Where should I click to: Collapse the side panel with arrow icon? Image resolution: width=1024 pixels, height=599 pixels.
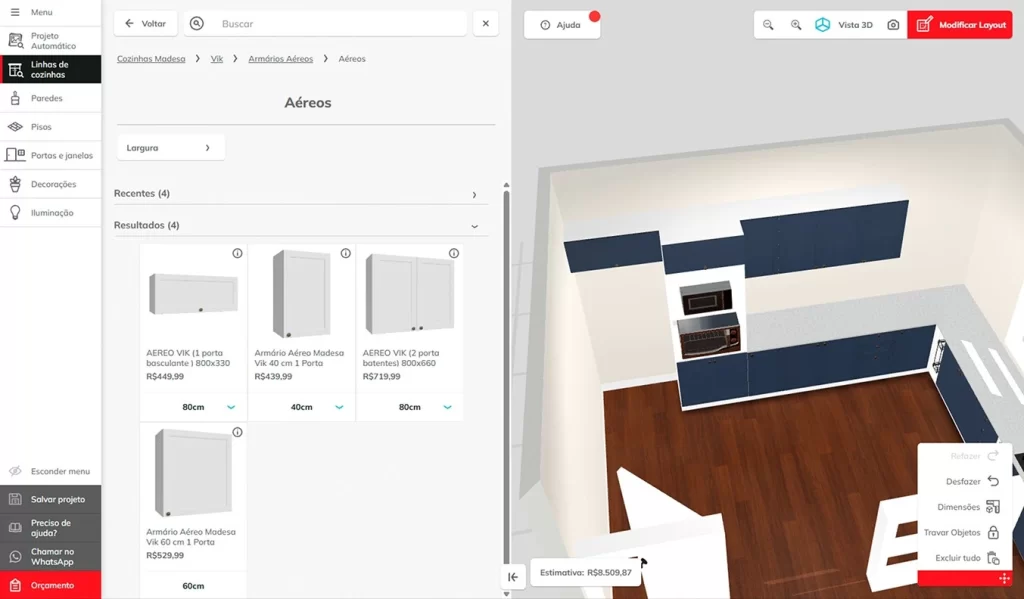tap(513, 577)
